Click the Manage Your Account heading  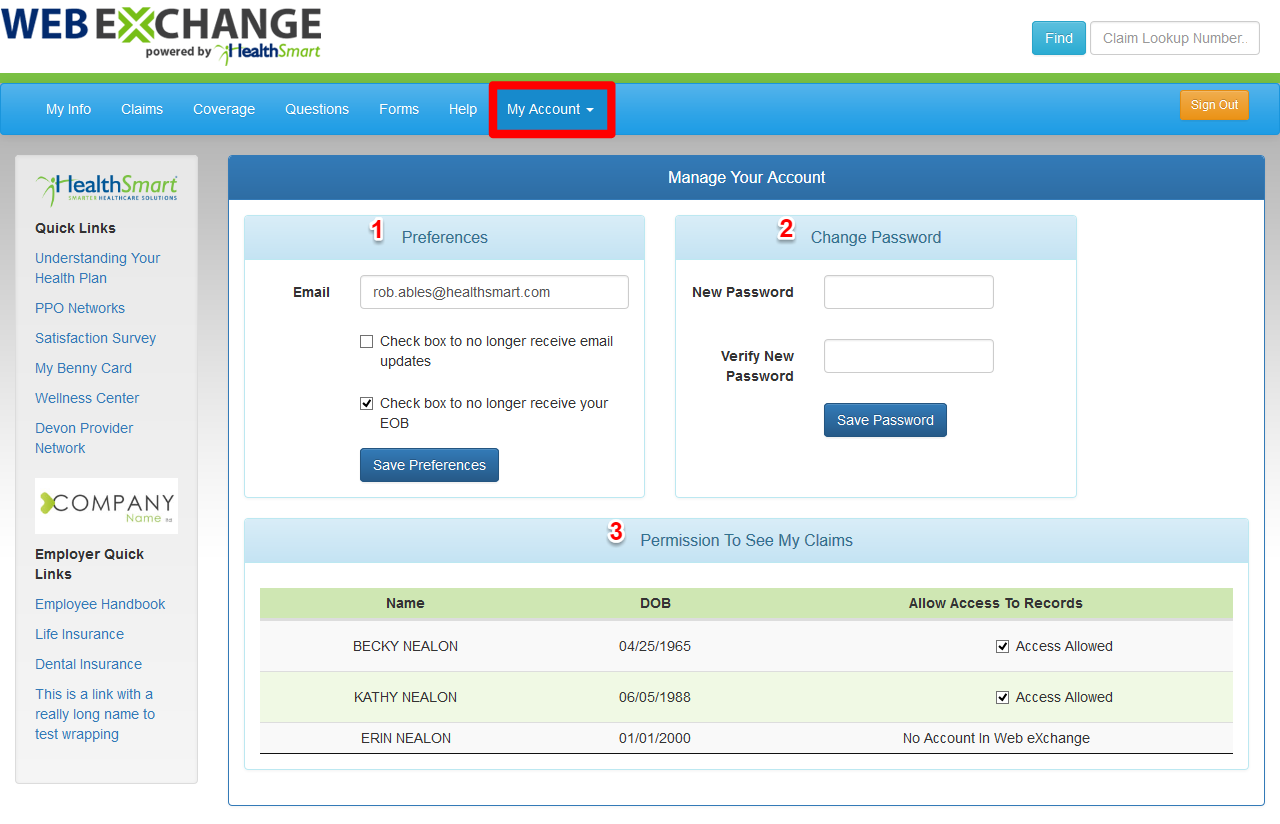point(747,177)
